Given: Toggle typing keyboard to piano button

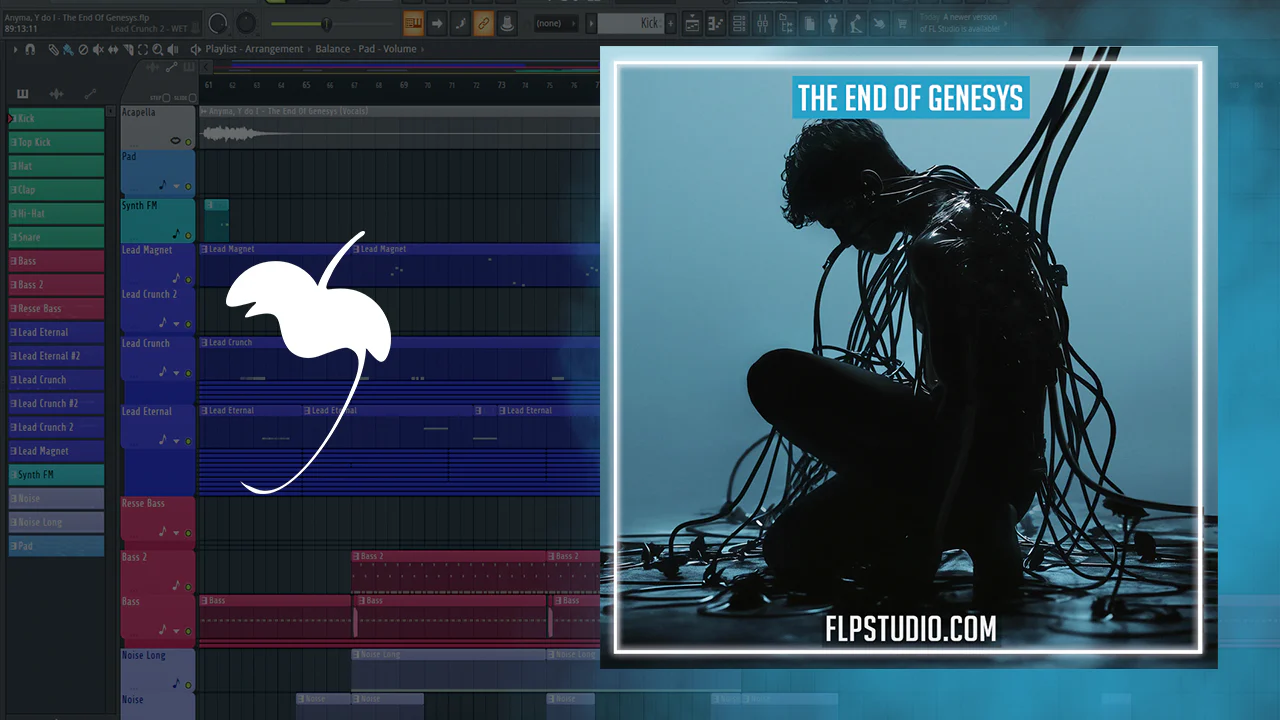Looking at the screenshot, I should tap(413, 23).
